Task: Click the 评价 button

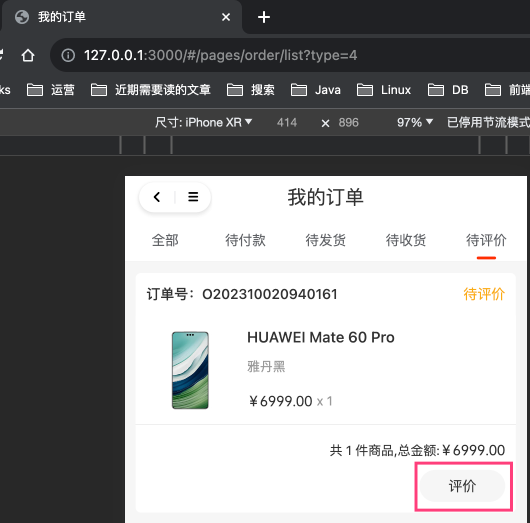Action: 462,486
